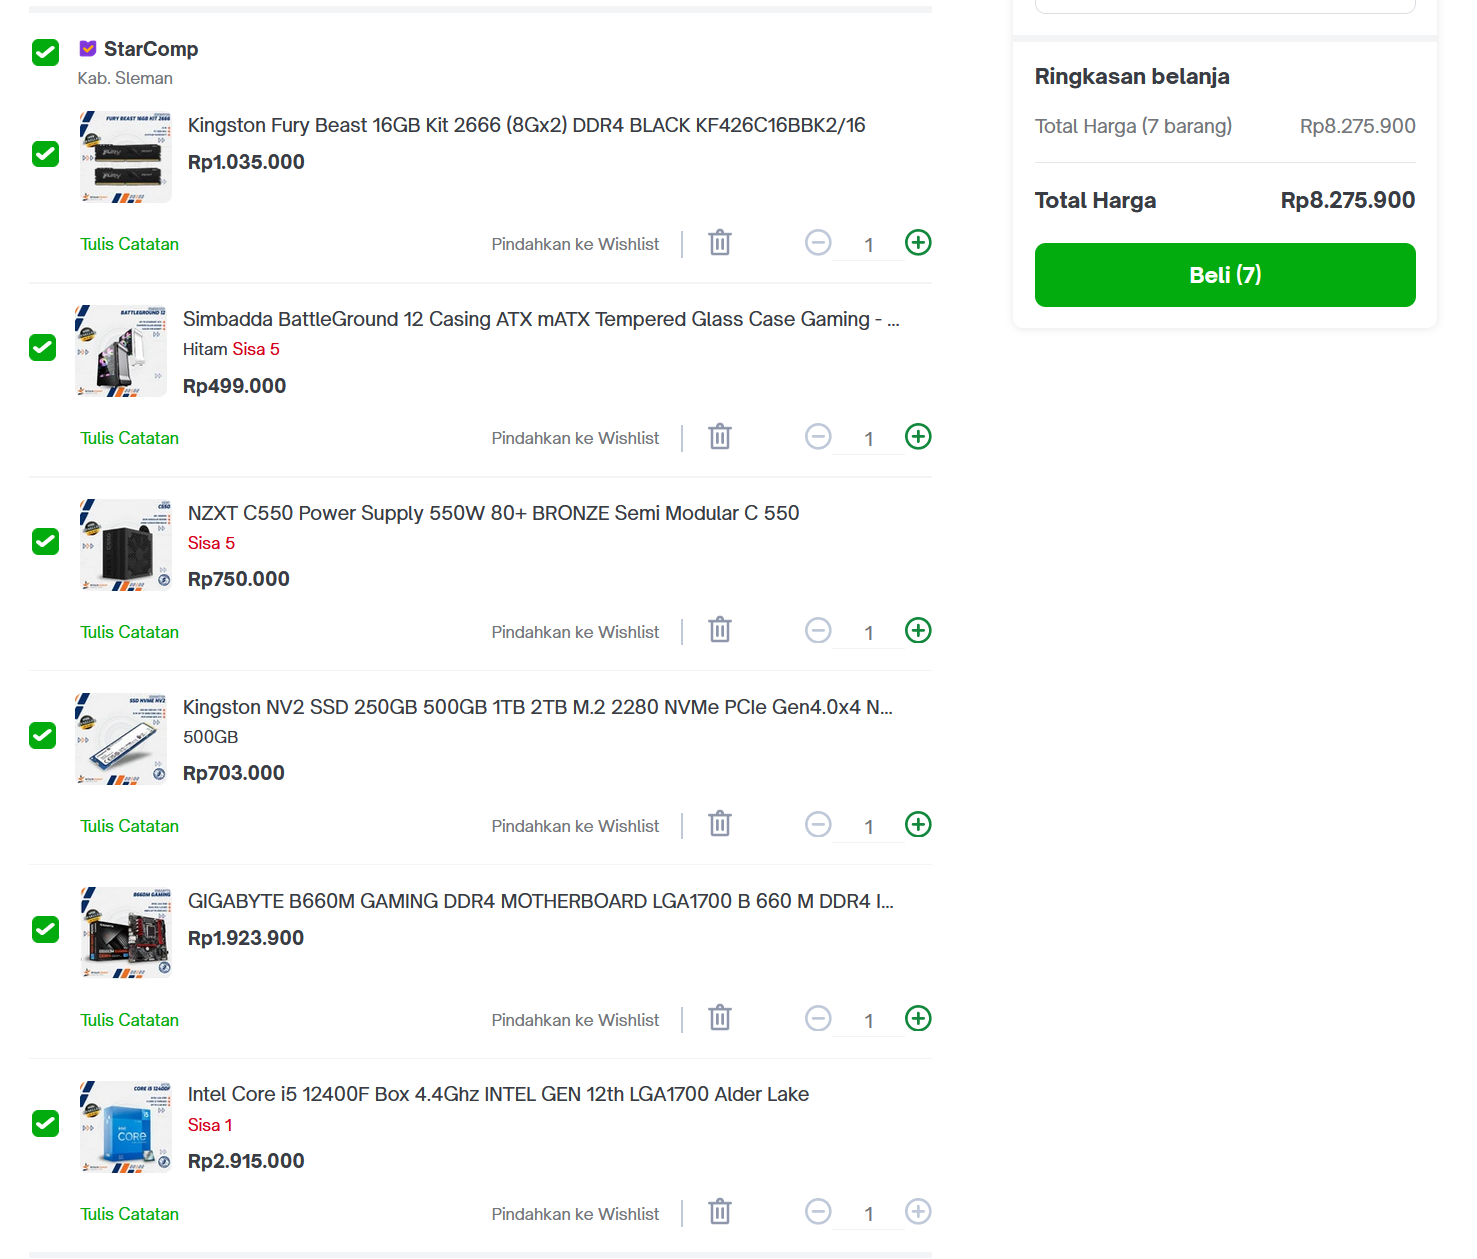Click StarComp official store badge icon
This screenshot has width=1477, height=1259.
point(88,49)
